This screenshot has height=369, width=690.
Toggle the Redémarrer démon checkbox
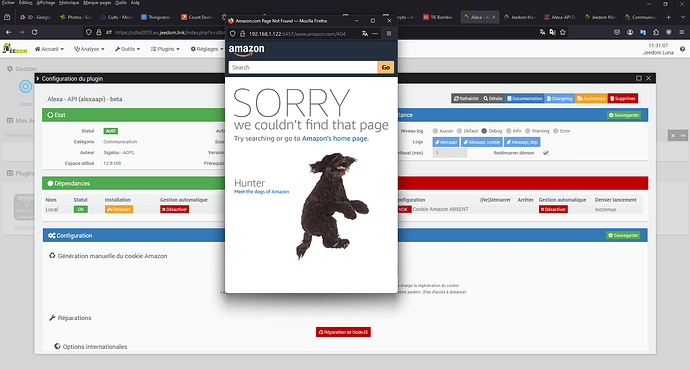(546, 153)
